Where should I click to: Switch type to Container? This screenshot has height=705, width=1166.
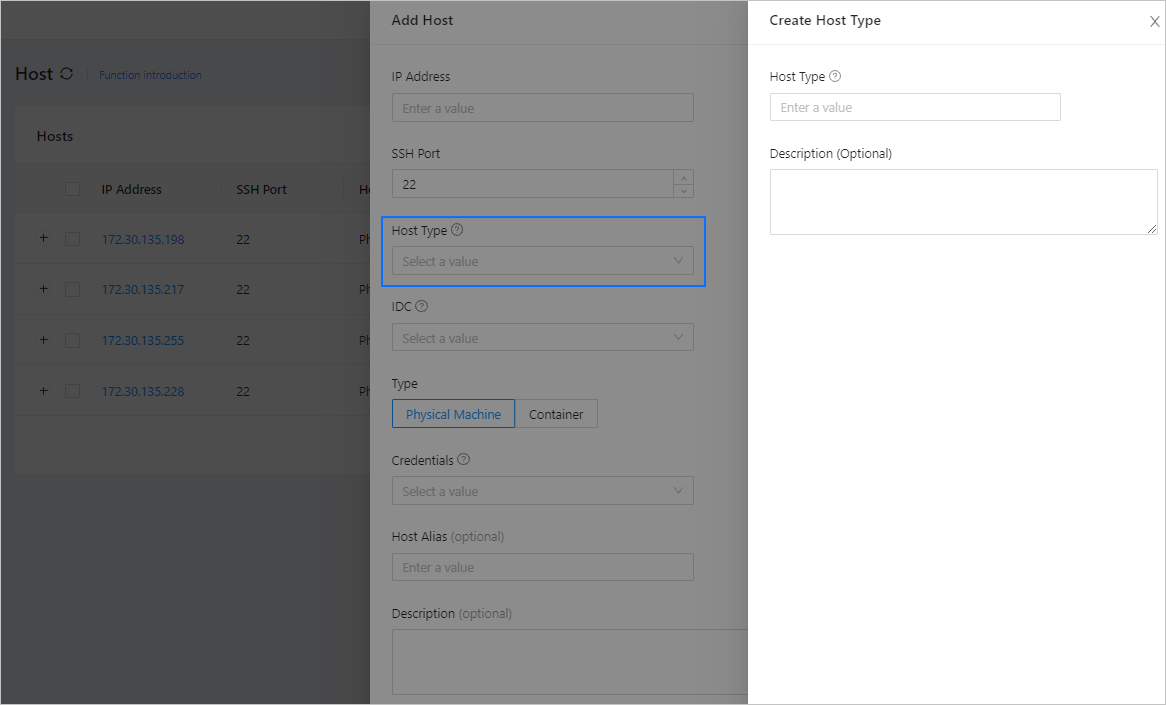click(556, 414)
